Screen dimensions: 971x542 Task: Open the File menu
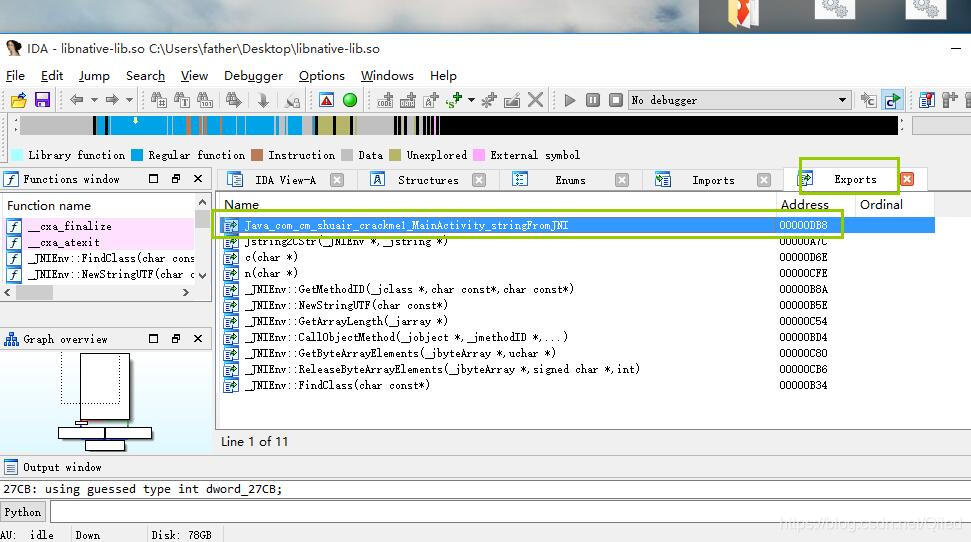tap(15, 76)
